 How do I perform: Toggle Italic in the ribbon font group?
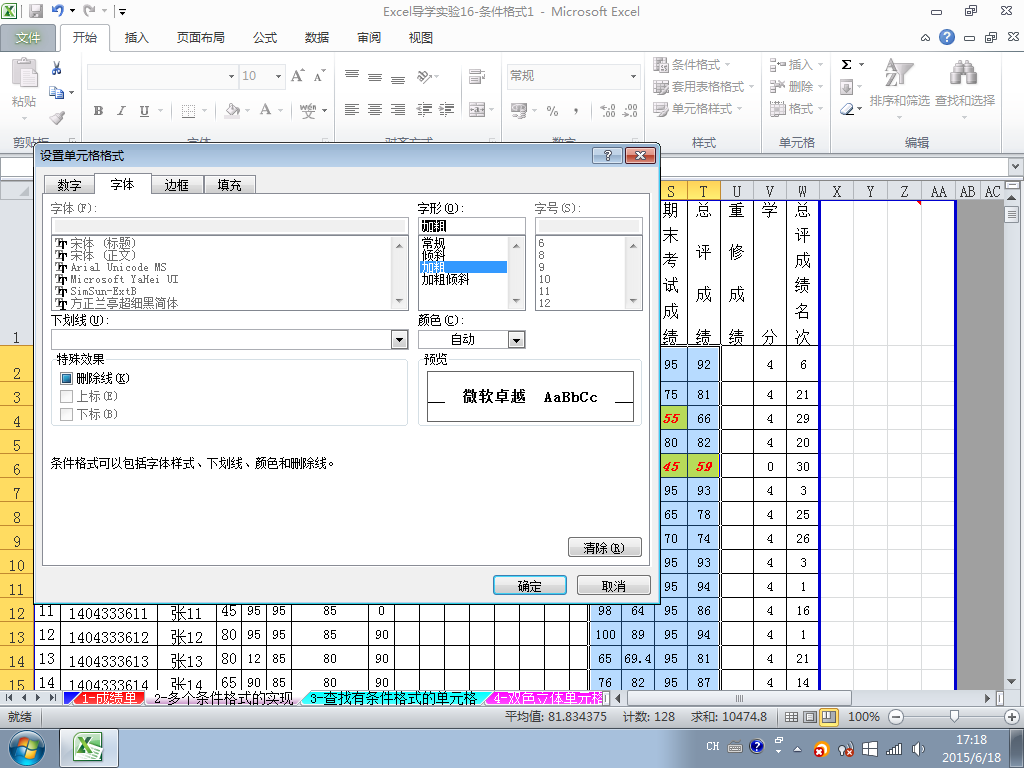click(x=121, y=111)
